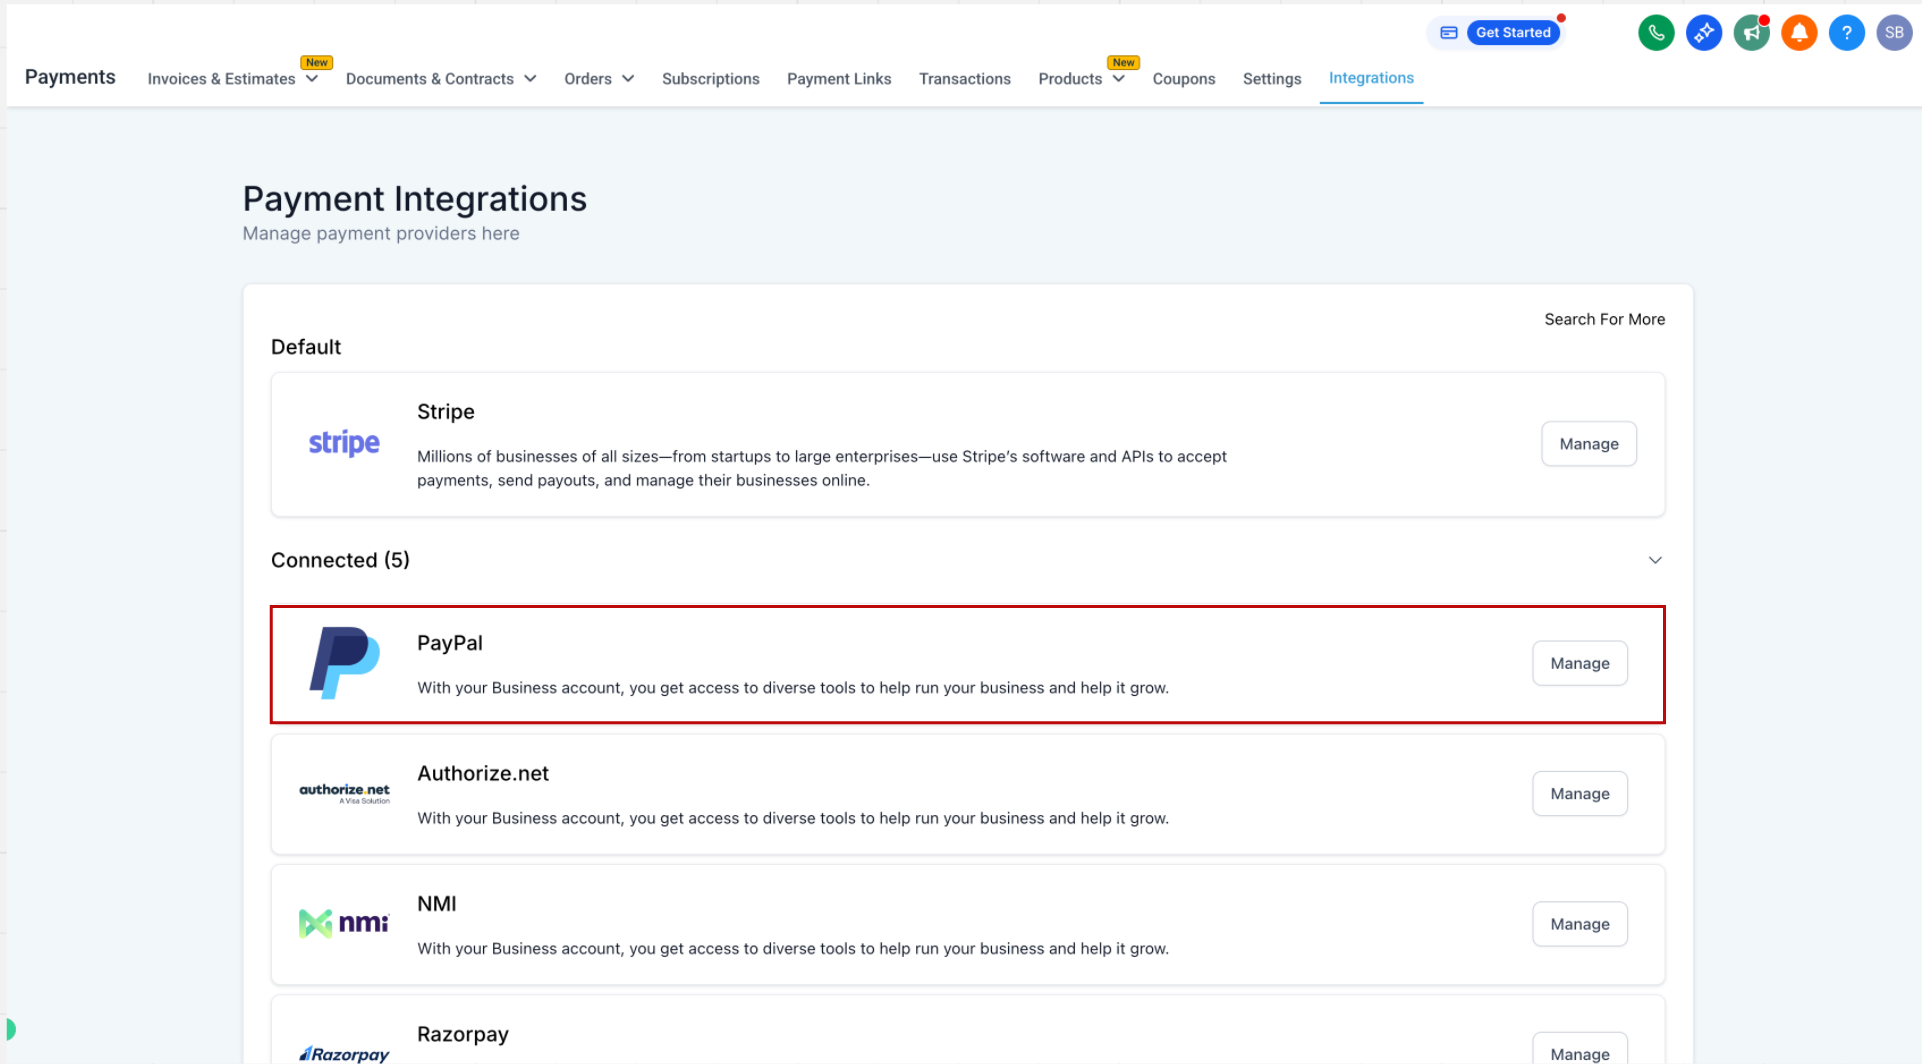Screen dimensions: 1922x1064
Task: Open the blue AI sparkle assistant icon
Action: [x=1703, y=33]
